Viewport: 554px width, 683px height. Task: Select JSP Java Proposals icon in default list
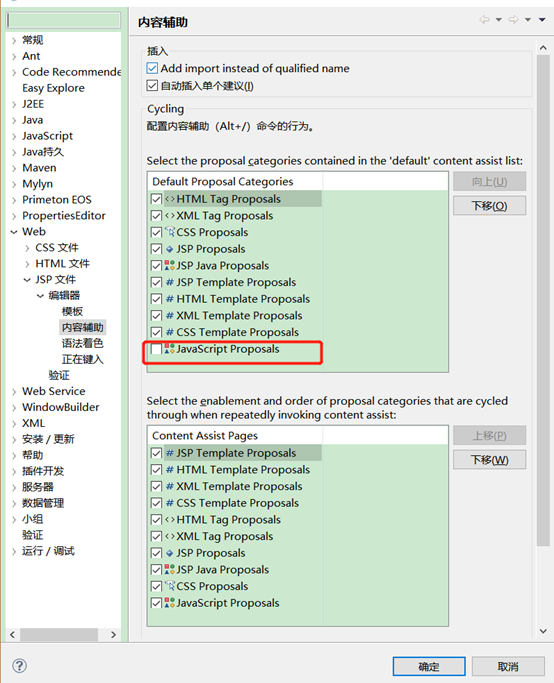point(170,265)
